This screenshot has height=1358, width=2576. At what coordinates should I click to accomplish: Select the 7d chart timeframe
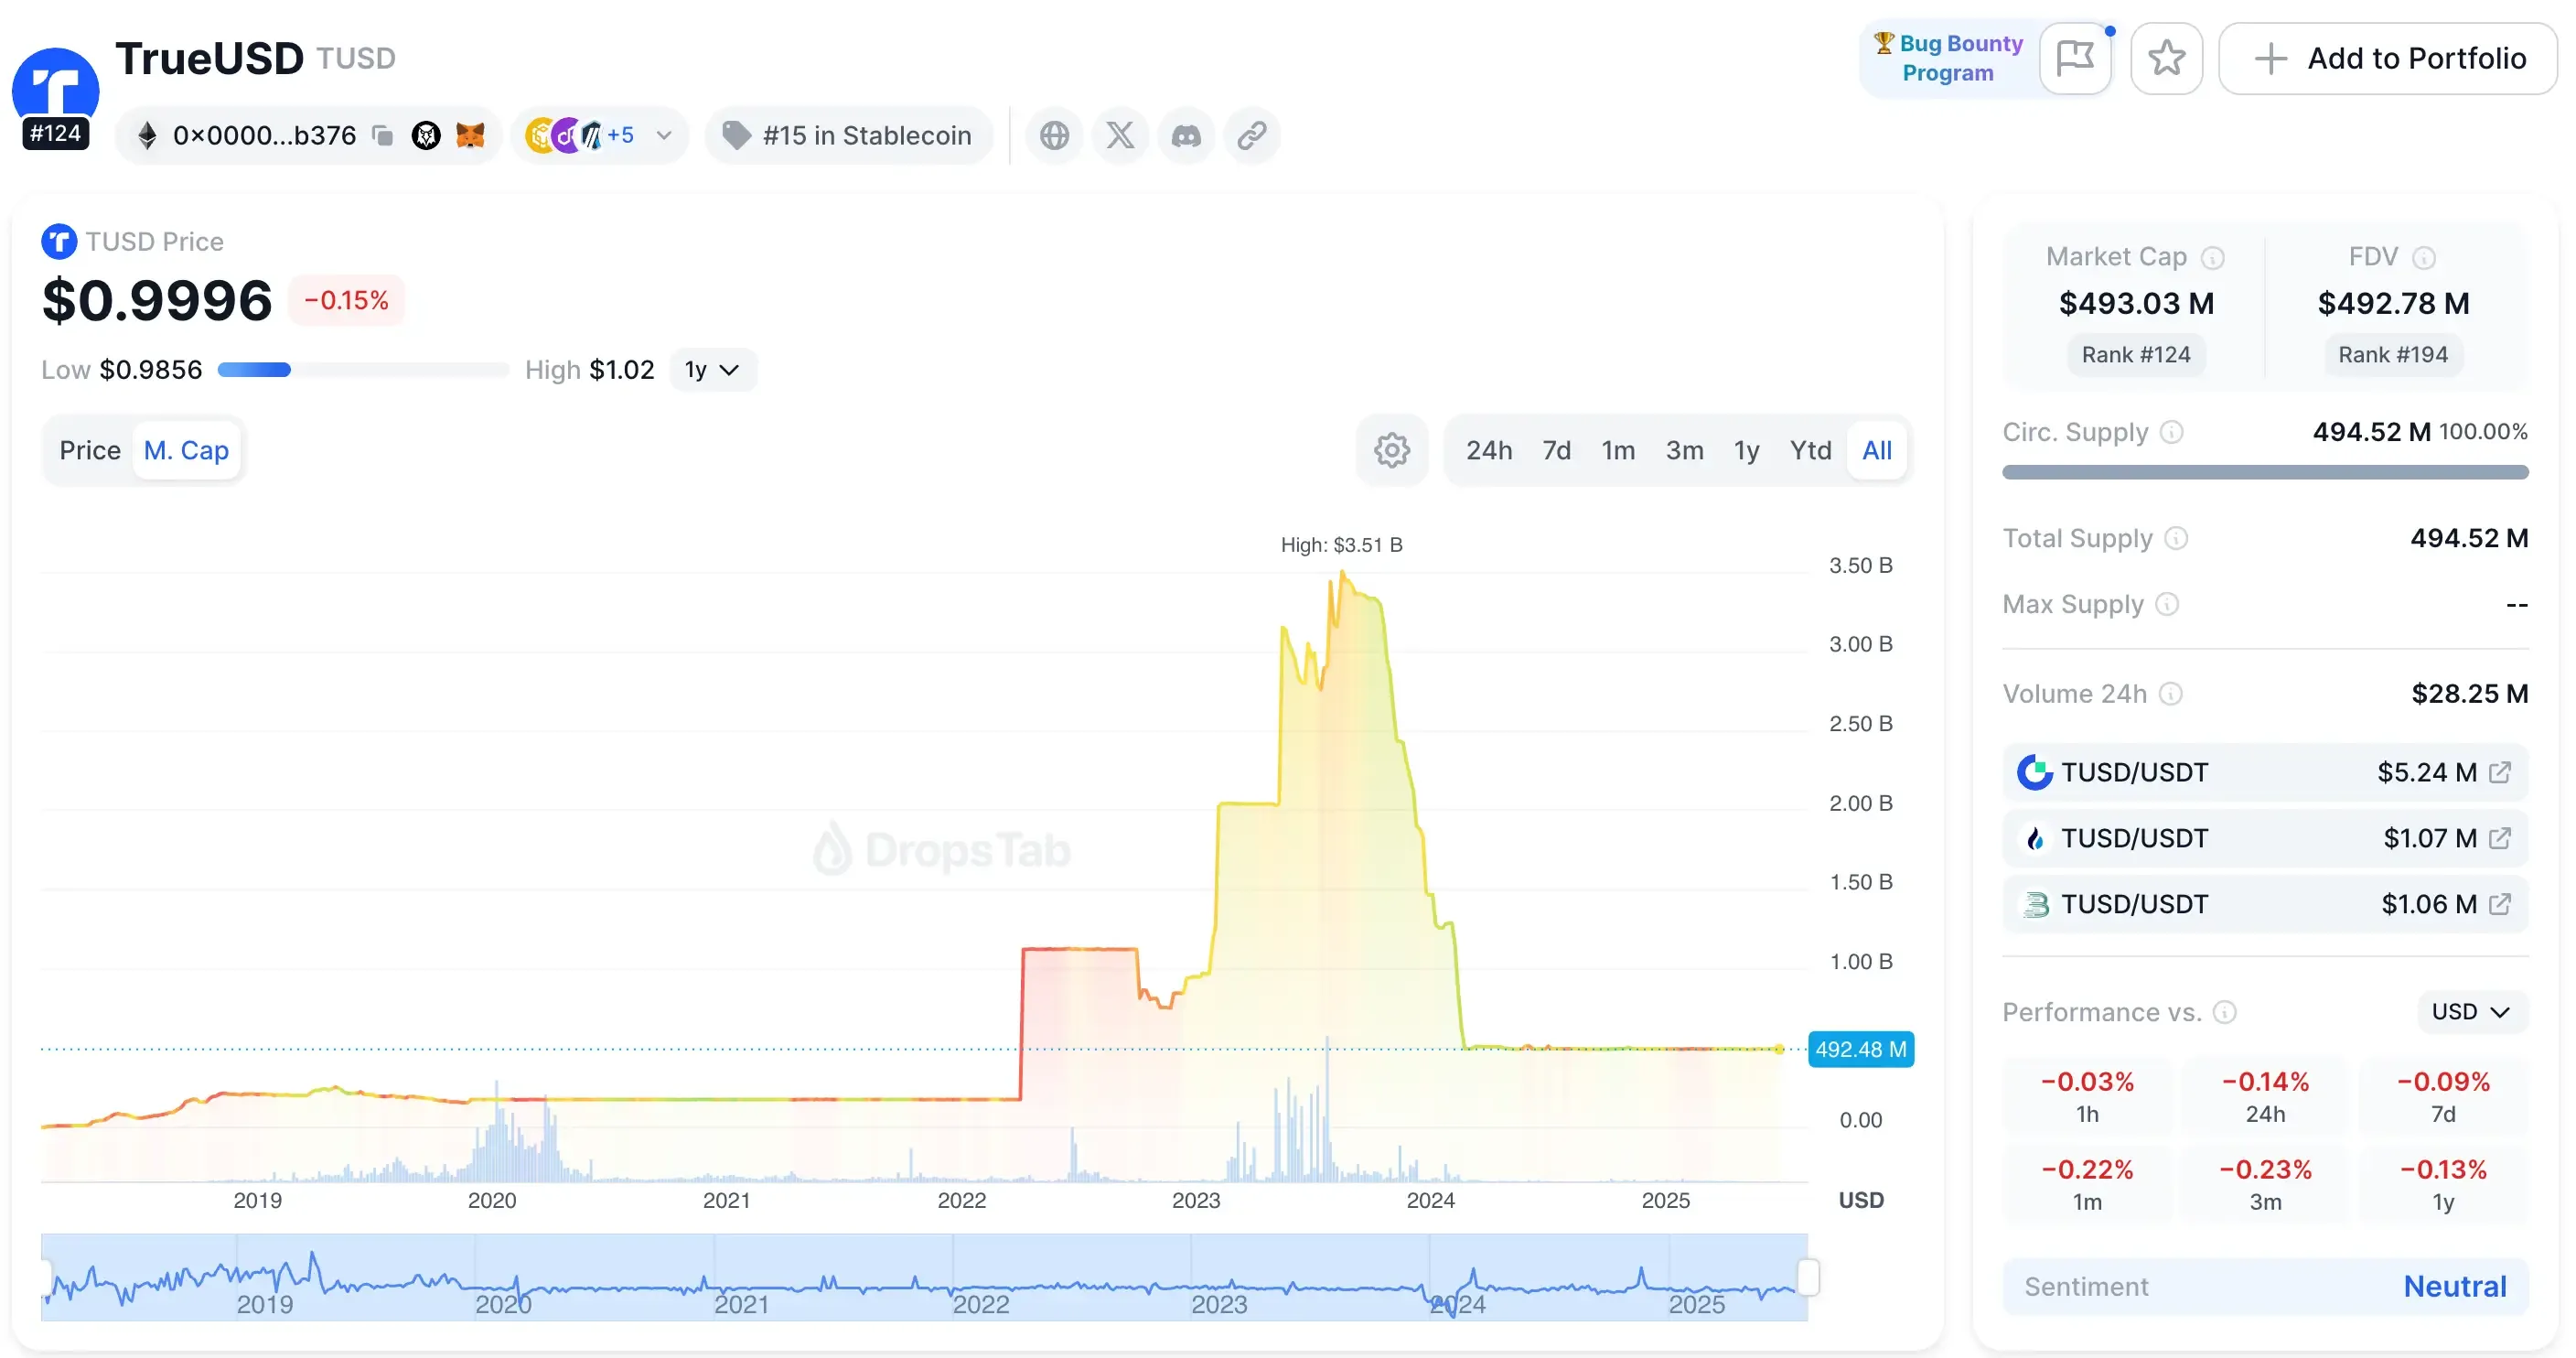tap(1556, 450)
